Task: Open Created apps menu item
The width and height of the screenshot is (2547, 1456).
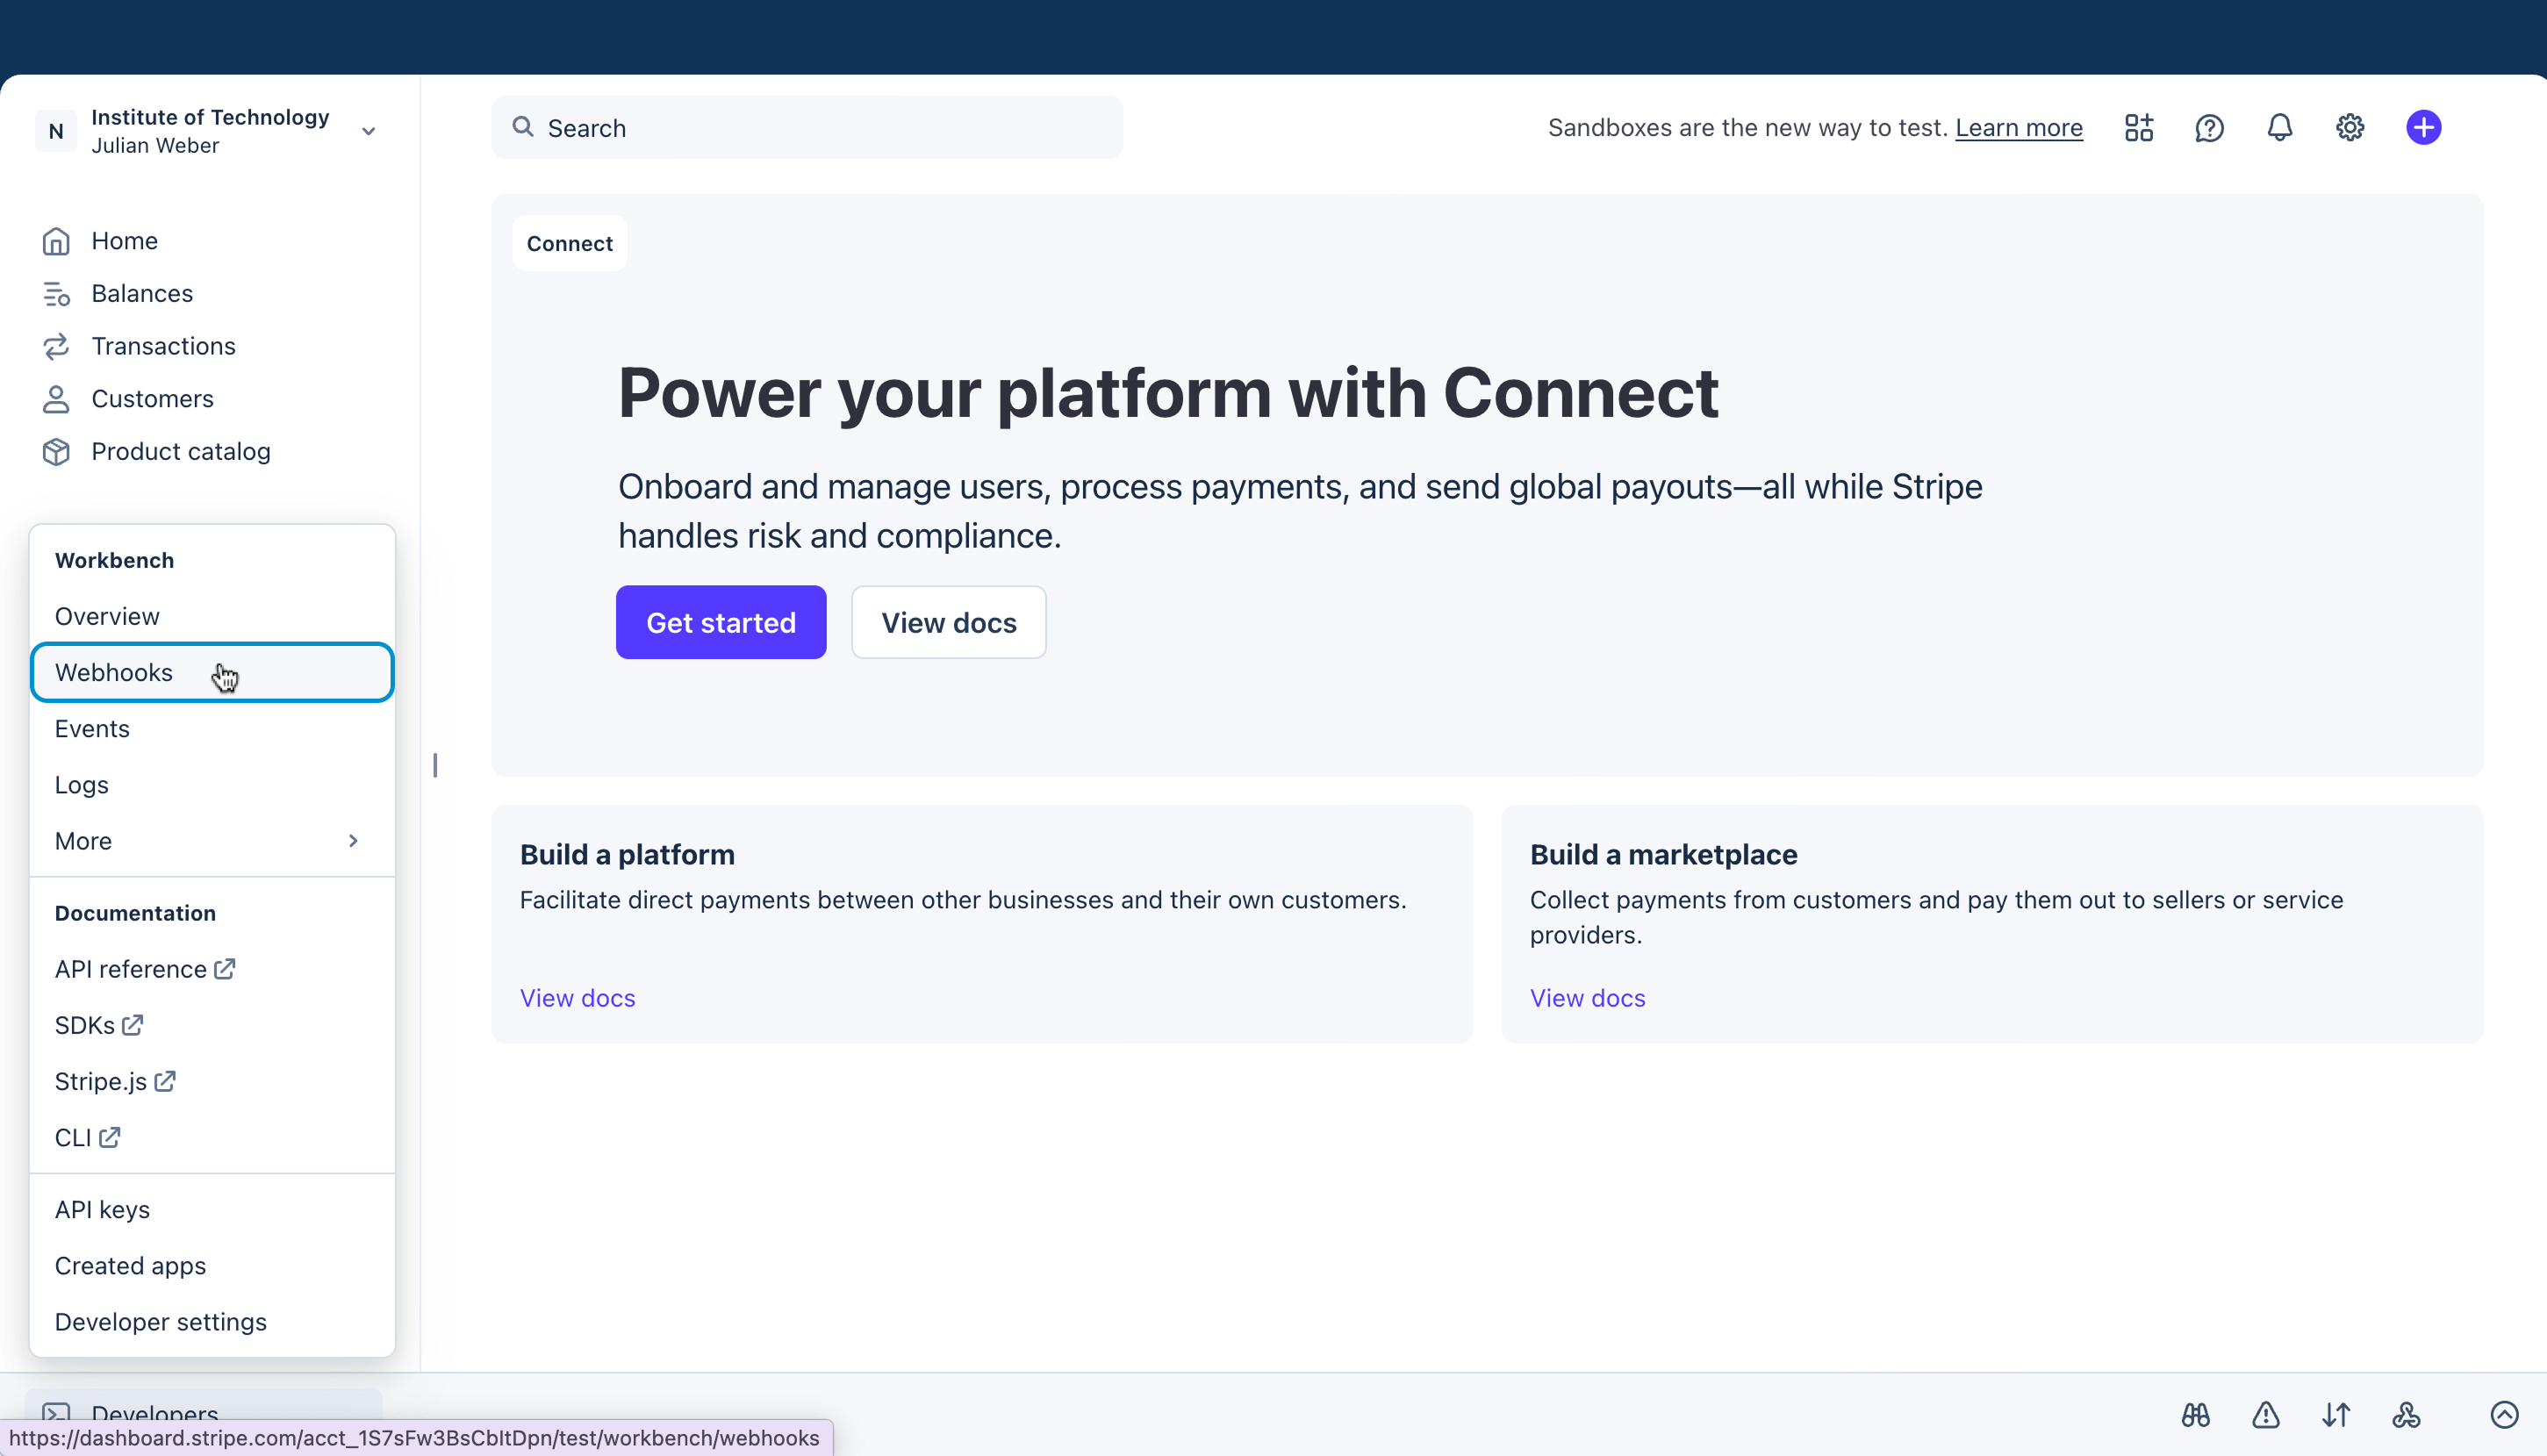Action: (x=212, y=1265)
